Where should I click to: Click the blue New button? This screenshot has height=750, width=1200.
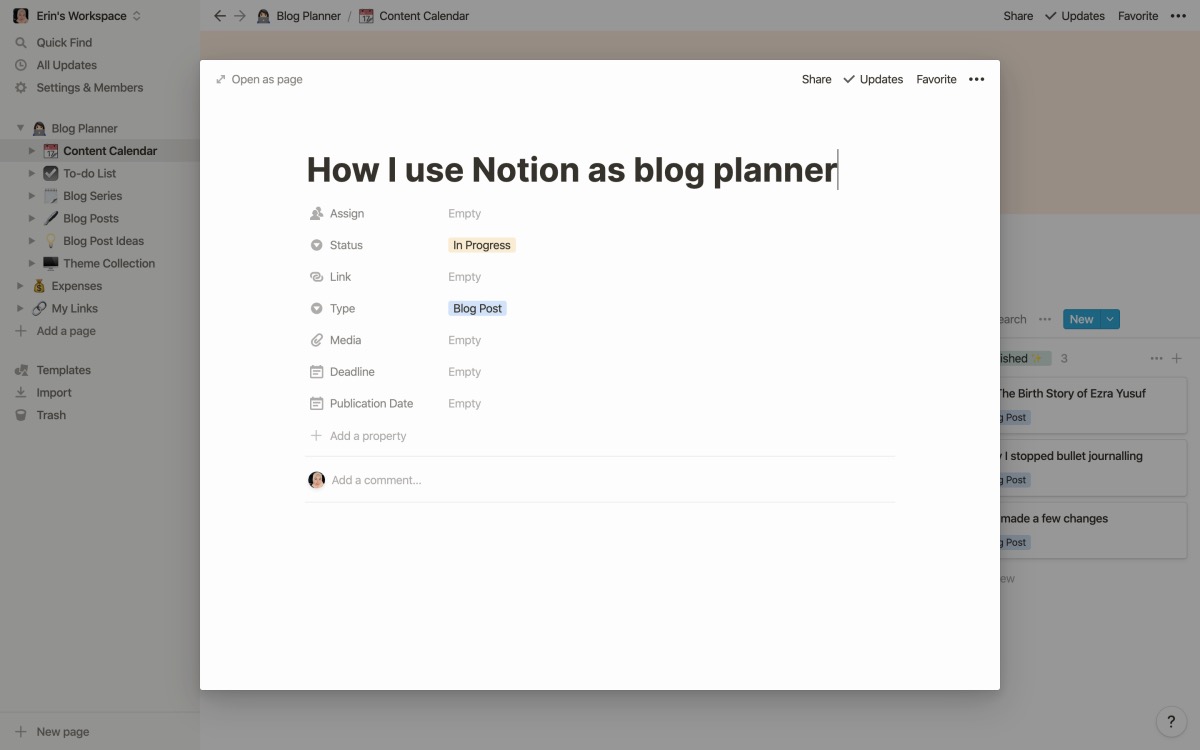coord(1081,319)
